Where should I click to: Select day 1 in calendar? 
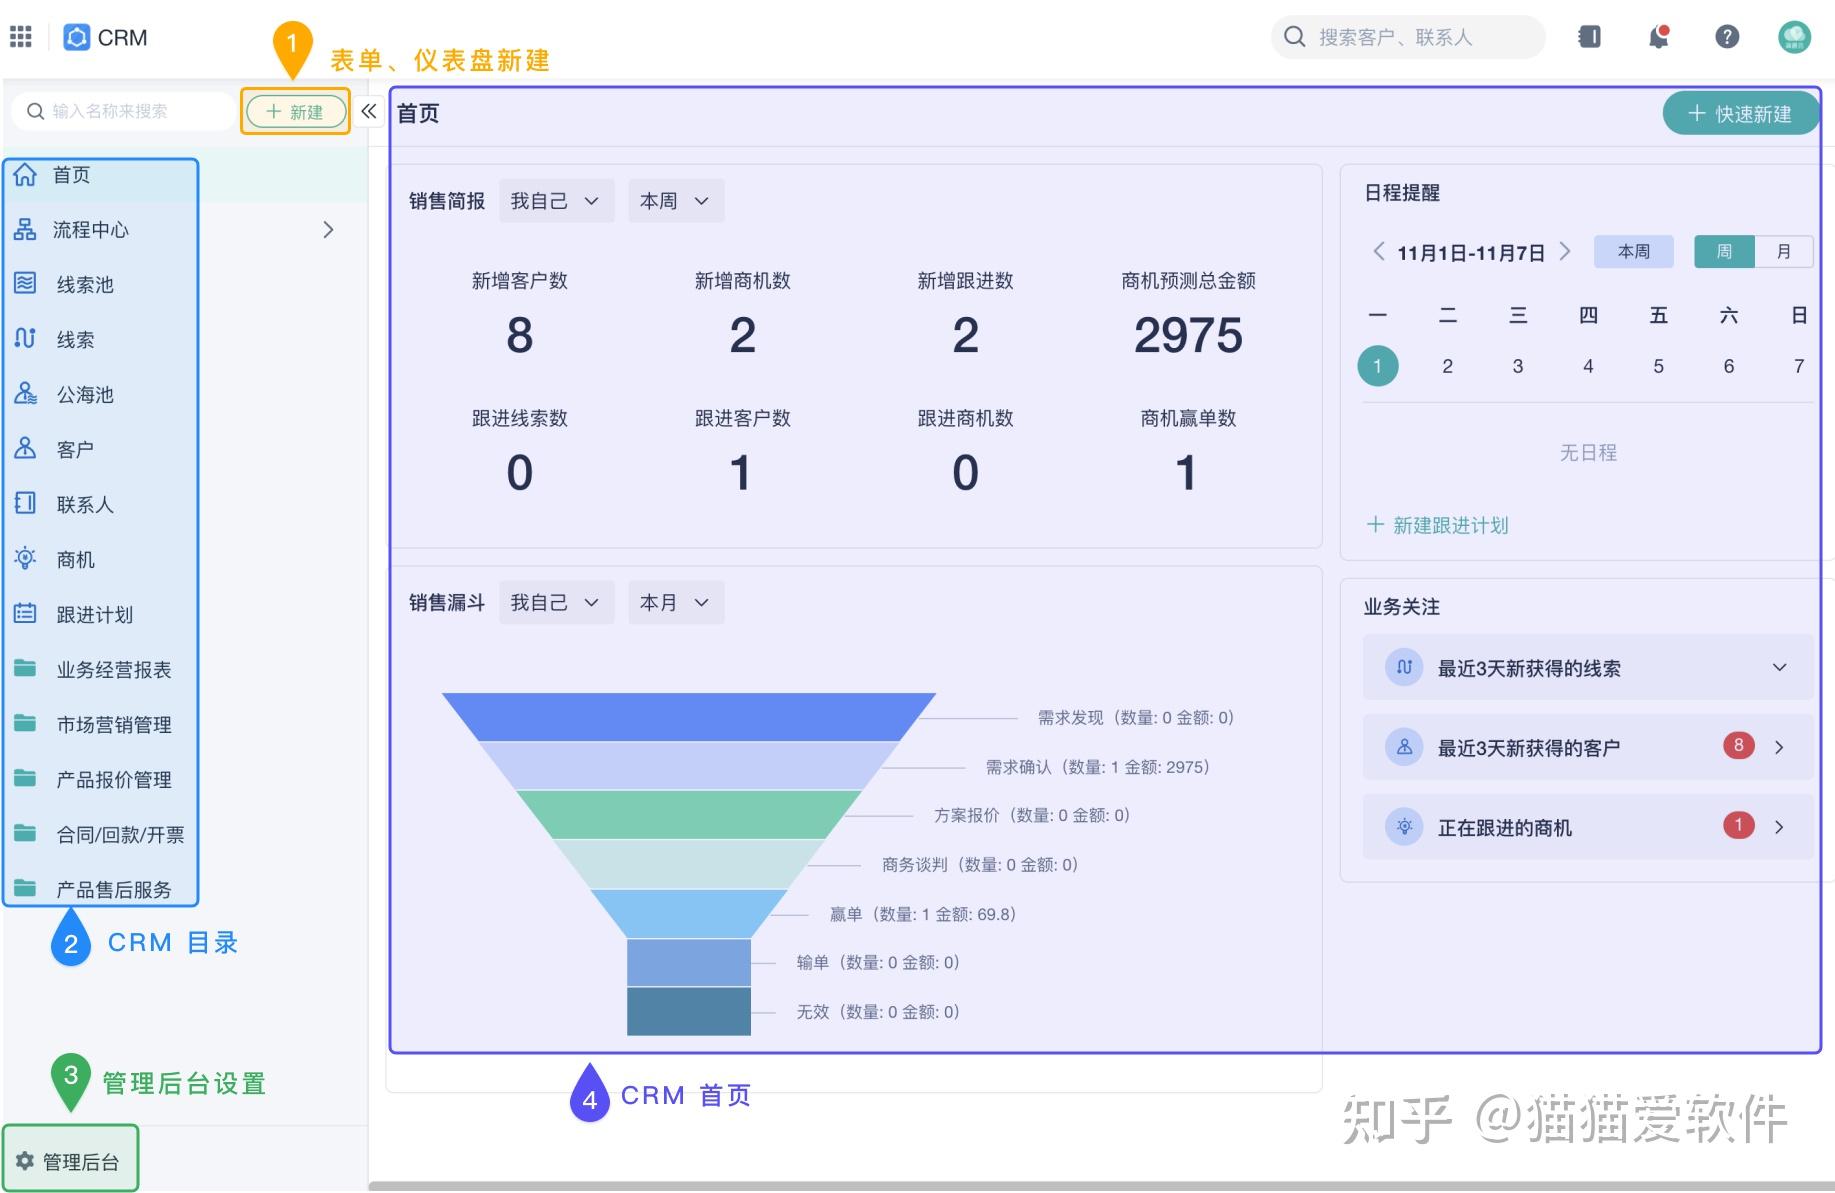pyautogui.click(x=1378, y=366)
